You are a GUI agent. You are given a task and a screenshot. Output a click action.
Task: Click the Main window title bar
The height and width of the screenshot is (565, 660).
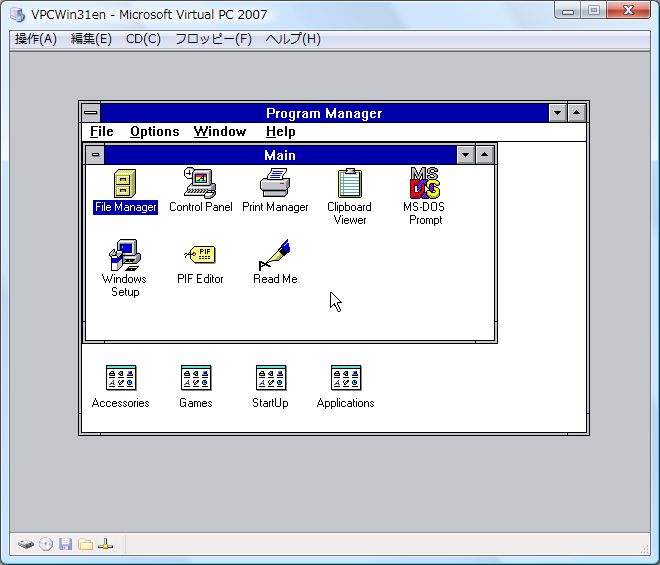click(x=280, y=155)
